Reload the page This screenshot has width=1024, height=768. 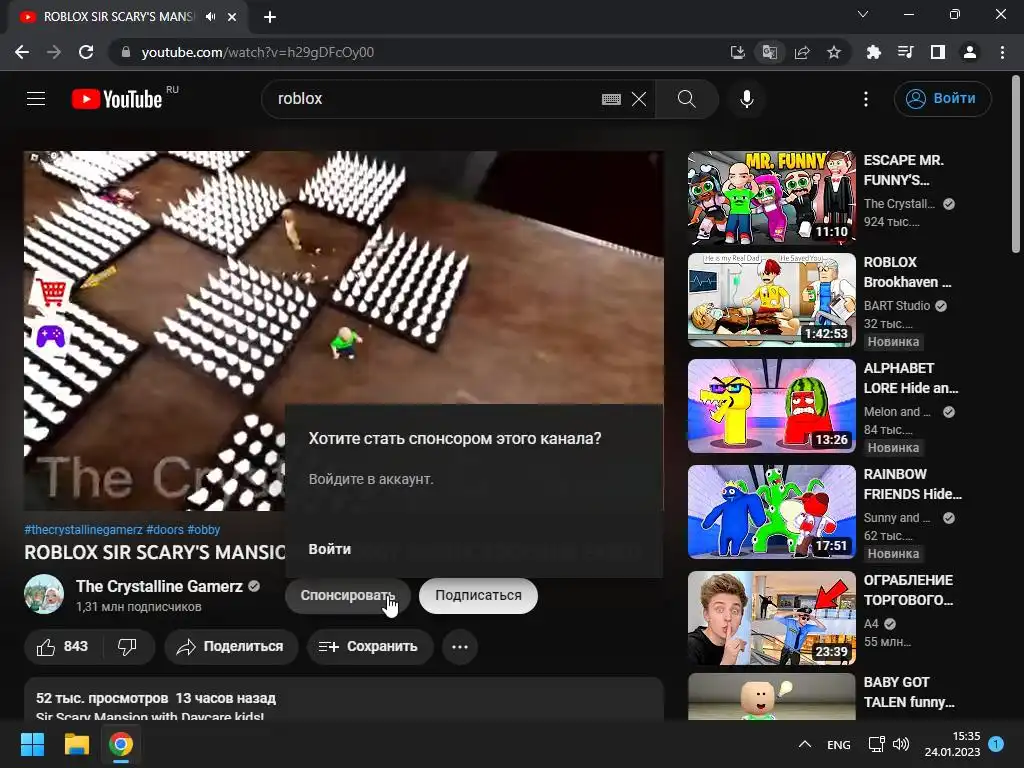point(86,52)
